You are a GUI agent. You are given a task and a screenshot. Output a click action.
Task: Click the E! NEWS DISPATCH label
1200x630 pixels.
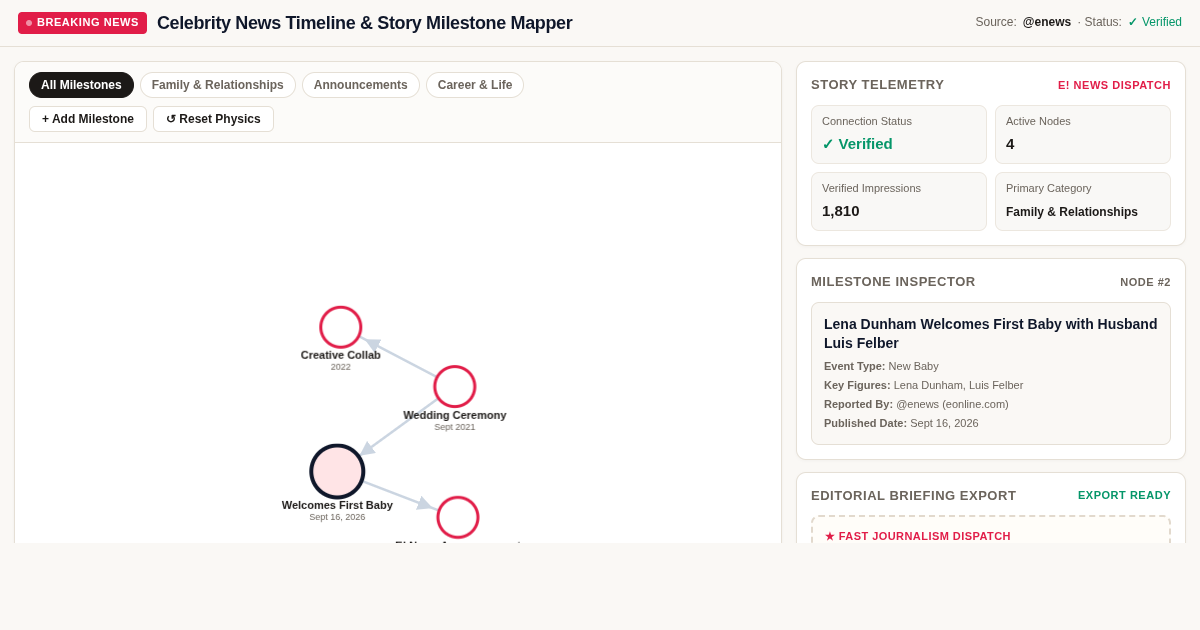(x=1114, y=85)
